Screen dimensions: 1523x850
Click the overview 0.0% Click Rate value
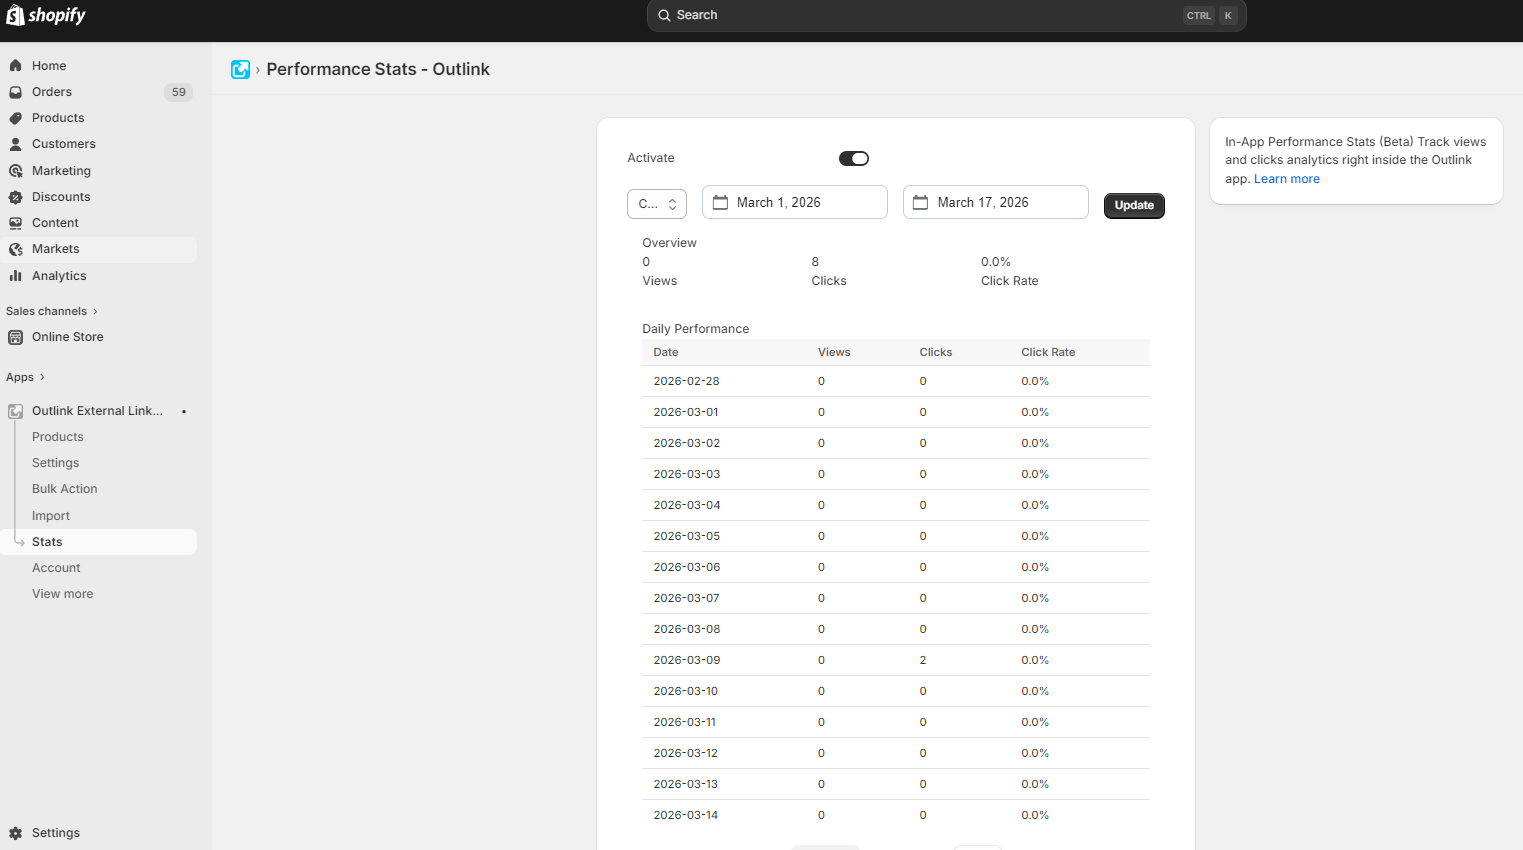tap(996, 262)
